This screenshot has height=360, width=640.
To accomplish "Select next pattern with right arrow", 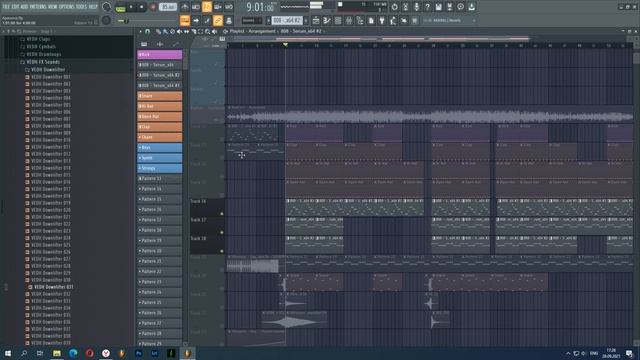I will (x=306, y=20).
